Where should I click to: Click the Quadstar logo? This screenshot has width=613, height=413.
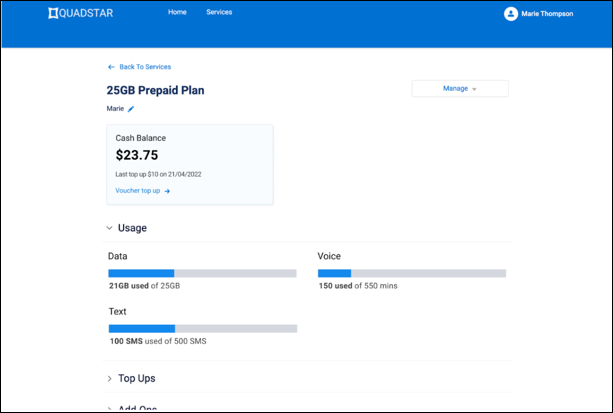(81, 13)
